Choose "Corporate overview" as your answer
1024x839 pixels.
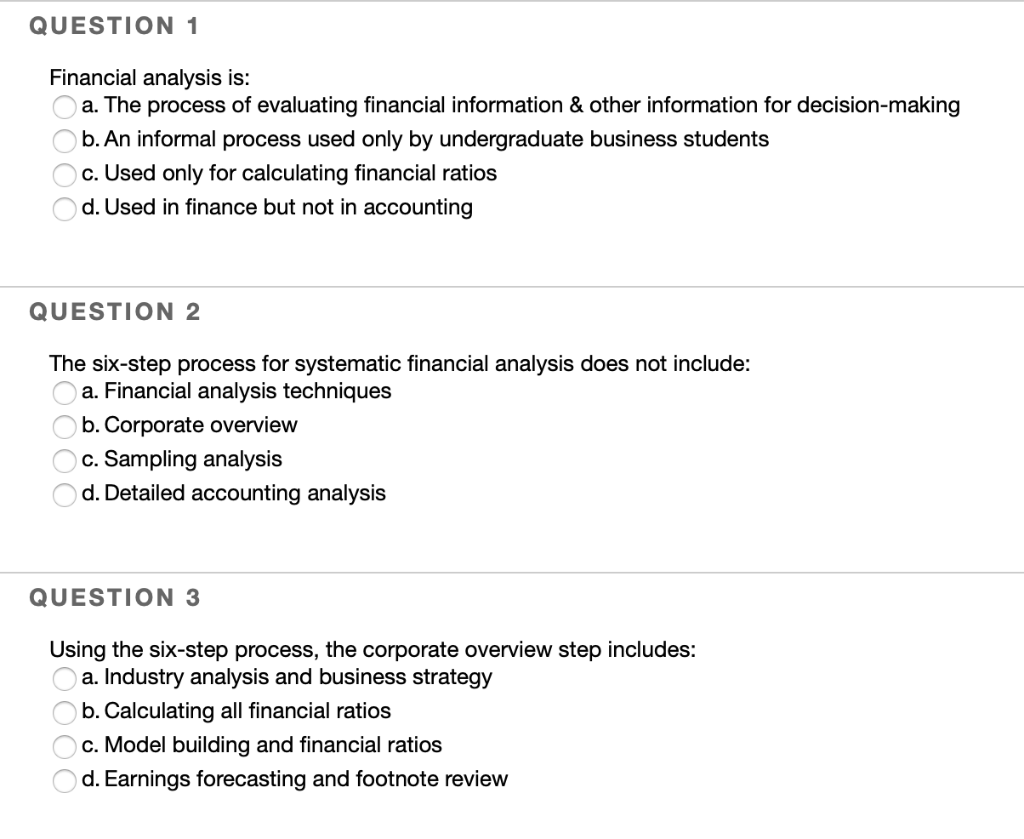(64, 427)
